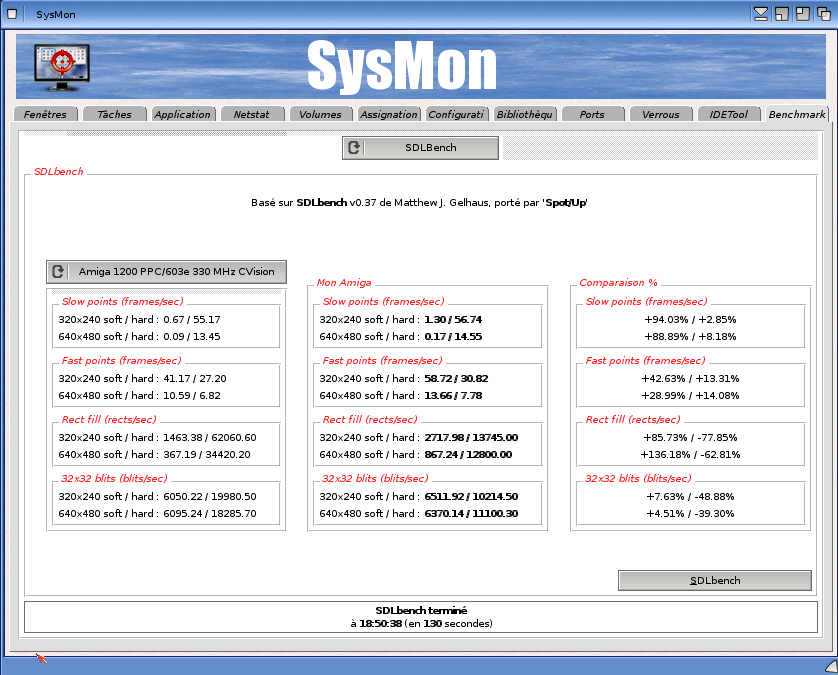Start the SDLbench test button
Viewport: 838px width, 675px height.
[x=715, y=580]
